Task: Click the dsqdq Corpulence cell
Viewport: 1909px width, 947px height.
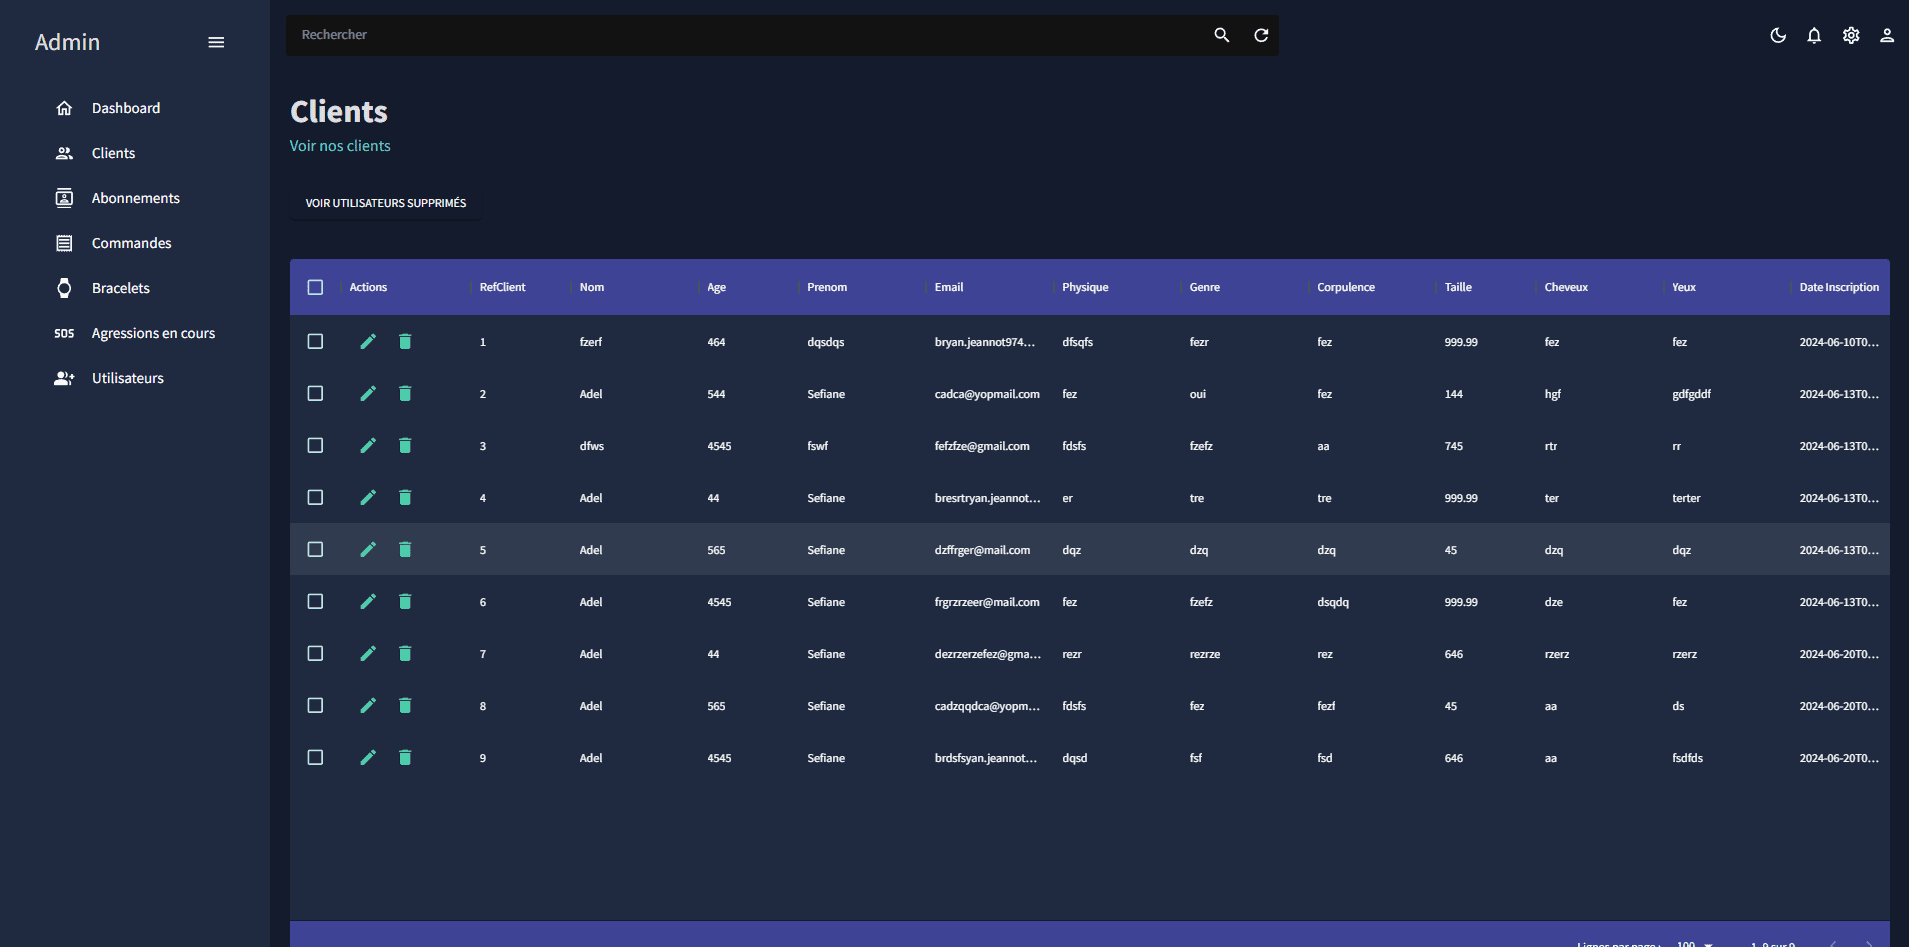Action: click(x=1333, y=602)
